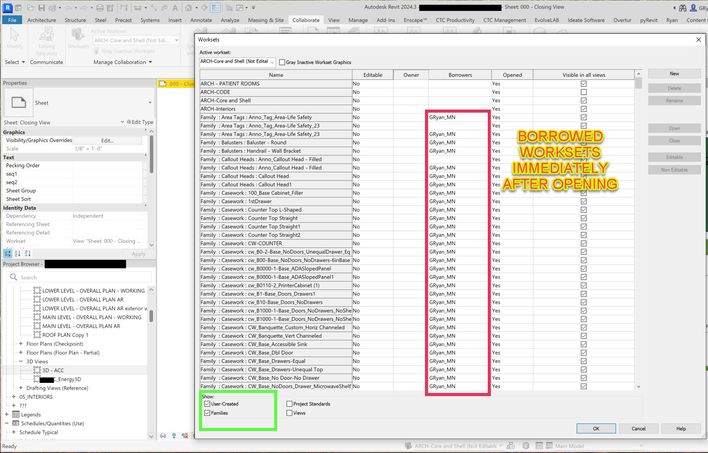Click the second sort icon at Properties bottom
Image resolution: width=708 pixels, height=453 pixels.
coord(18,253)
